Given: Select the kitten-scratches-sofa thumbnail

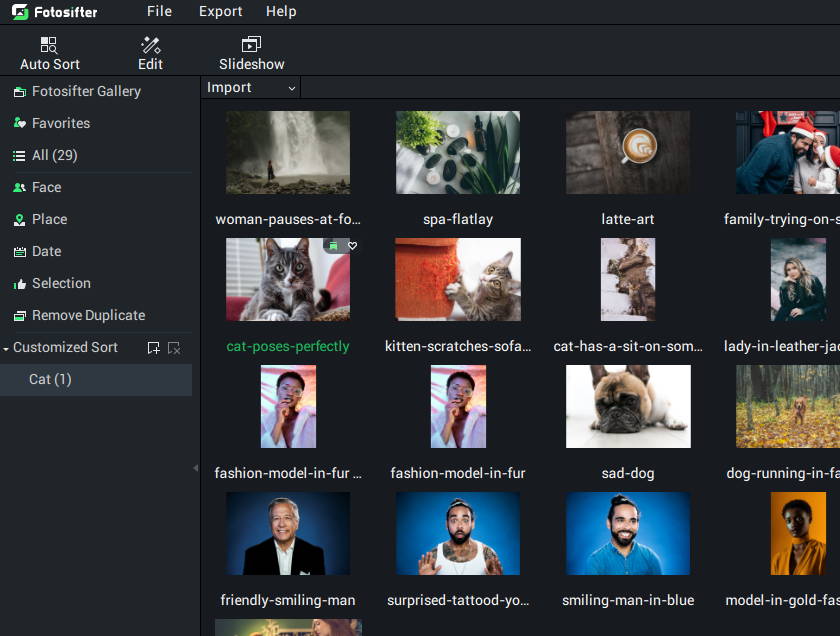Looking at the screenshot, I should tap(458, 280).
